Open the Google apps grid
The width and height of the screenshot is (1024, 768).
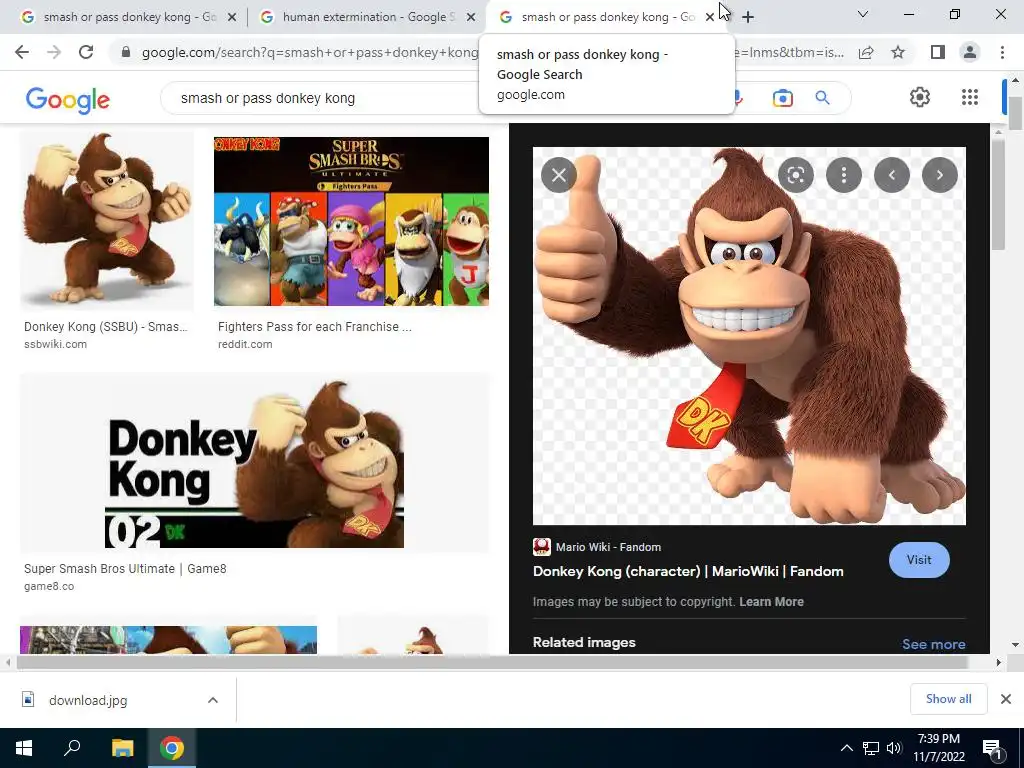click(970, 97)
